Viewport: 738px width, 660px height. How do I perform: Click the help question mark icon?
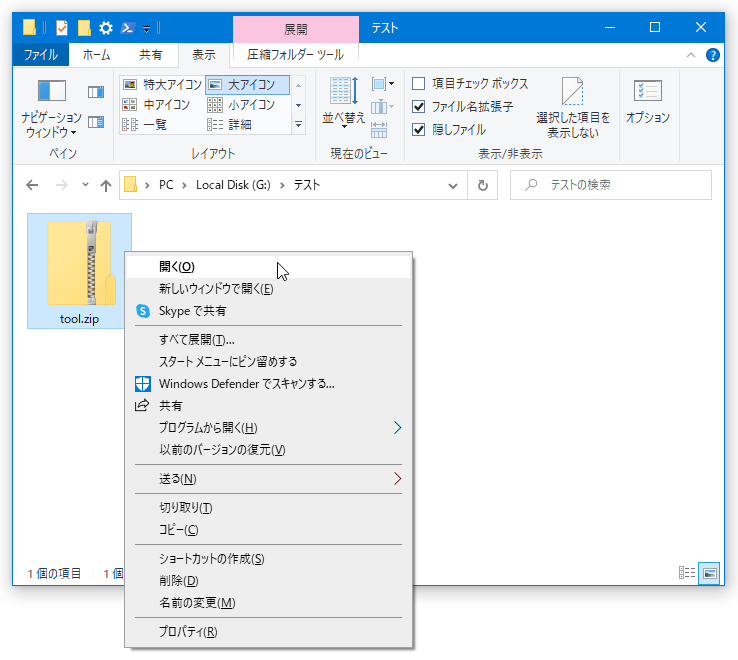pyautogui.click(x=712, y=55)
